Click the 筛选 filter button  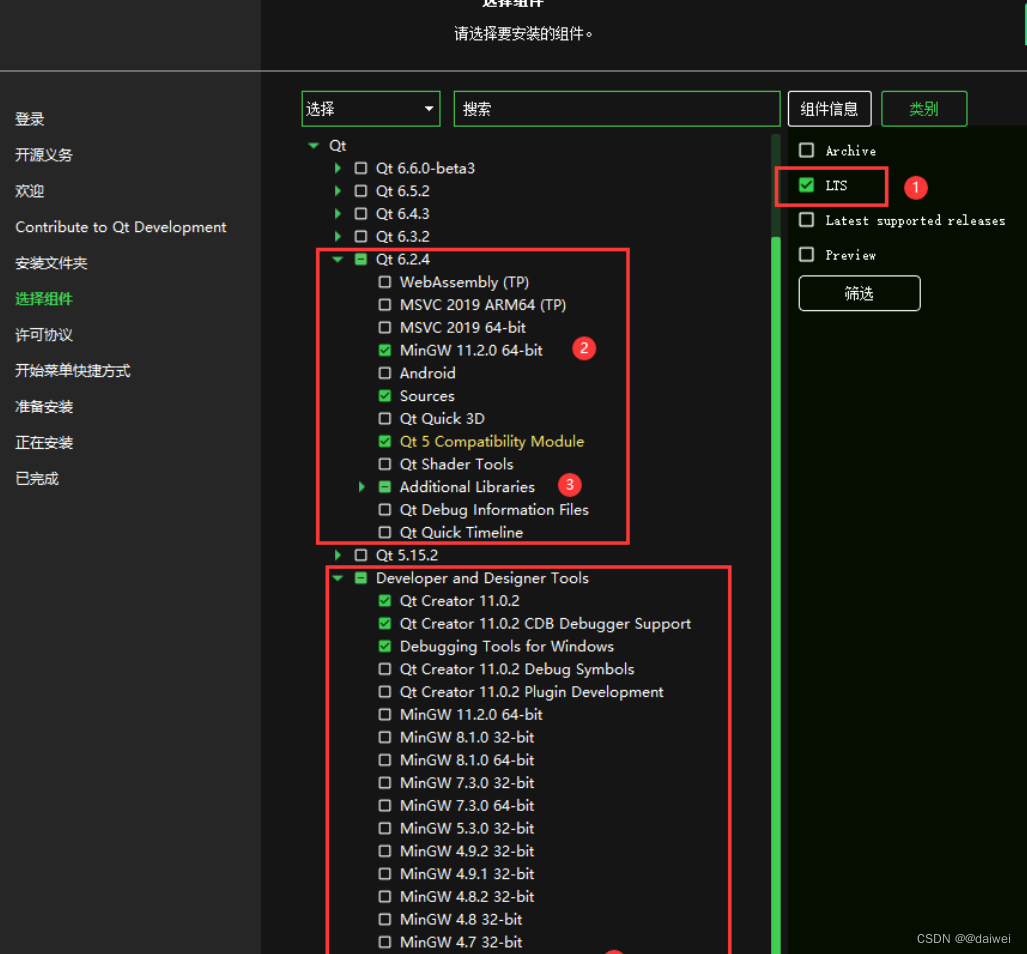(859, 293)
